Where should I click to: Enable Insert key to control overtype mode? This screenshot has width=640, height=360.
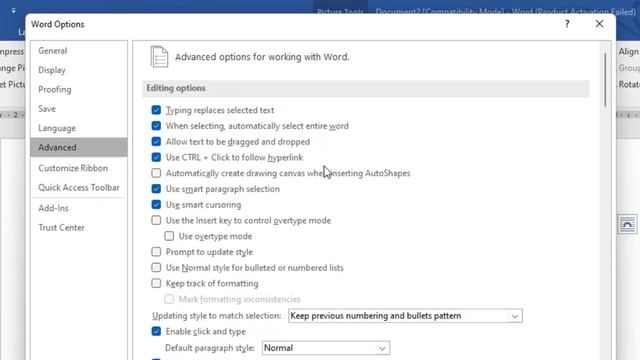[156, 220]
